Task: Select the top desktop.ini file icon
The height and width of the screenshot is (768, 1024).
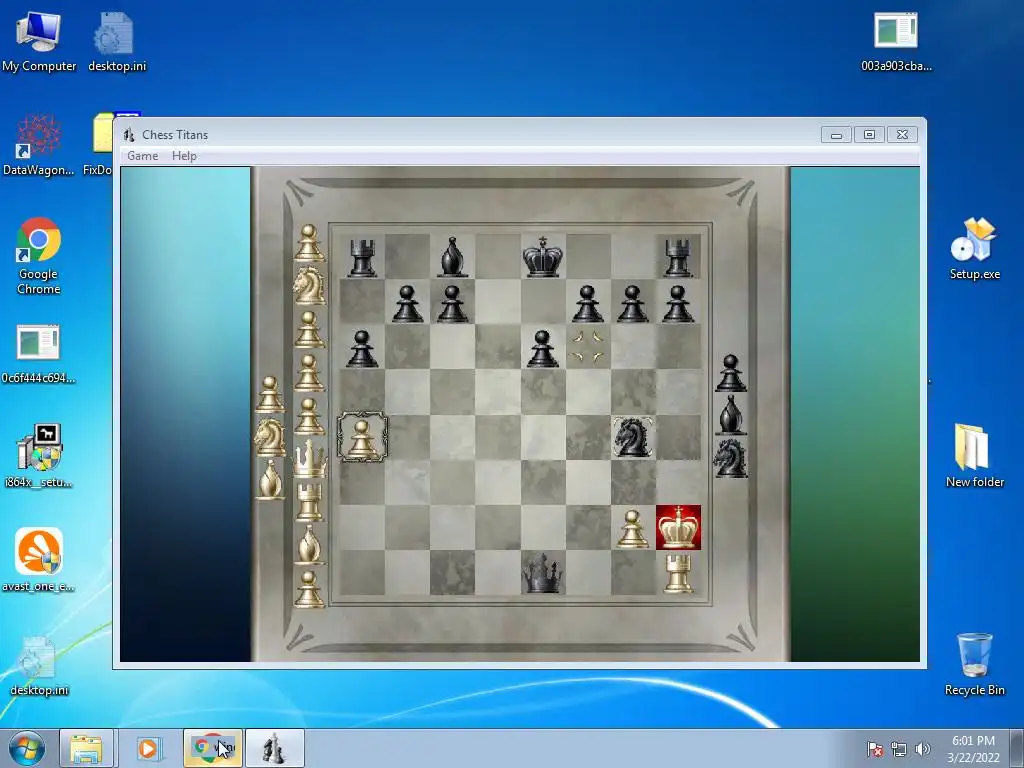Action: click(117, 42)
